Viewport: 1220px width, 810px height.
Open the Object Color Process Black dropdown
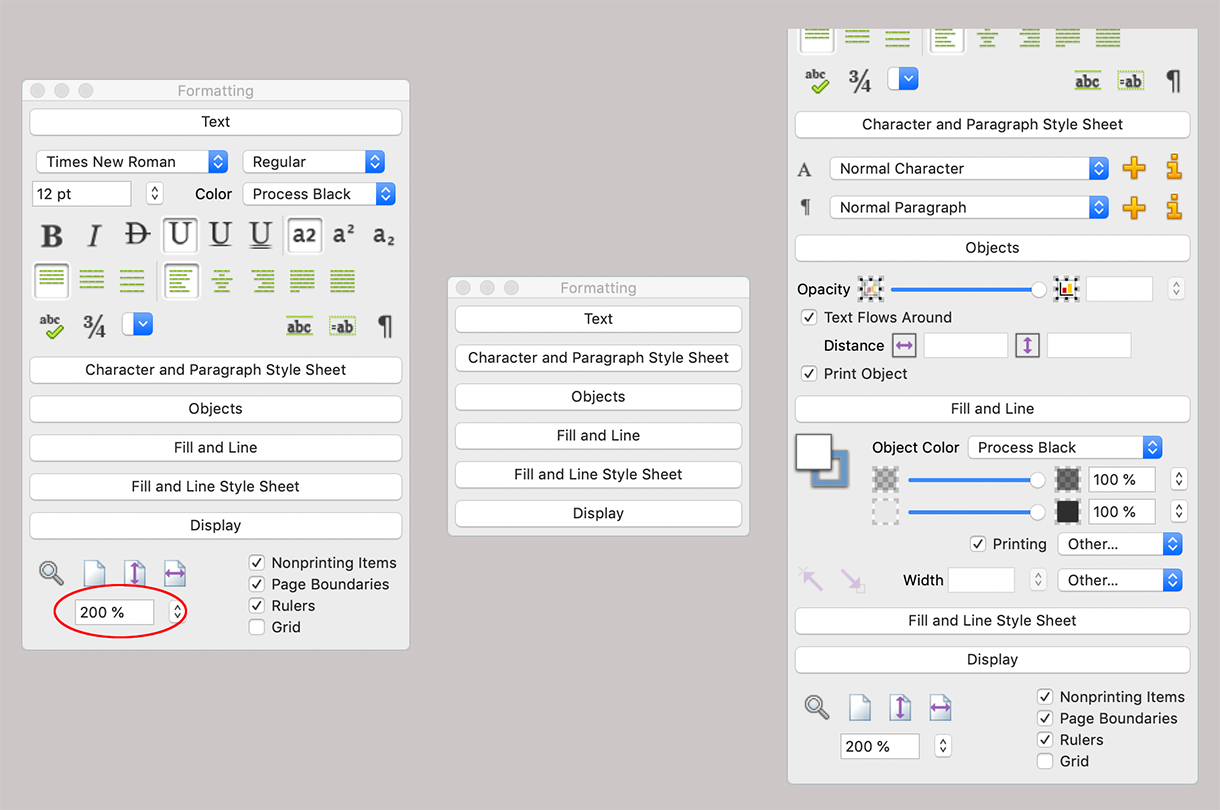[1064, 447]
